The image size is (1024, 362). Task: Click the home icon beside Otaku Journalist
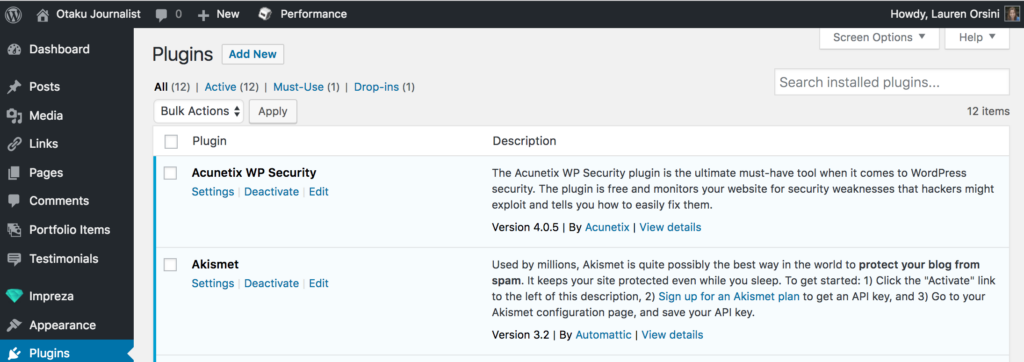[x=43, y=14]
